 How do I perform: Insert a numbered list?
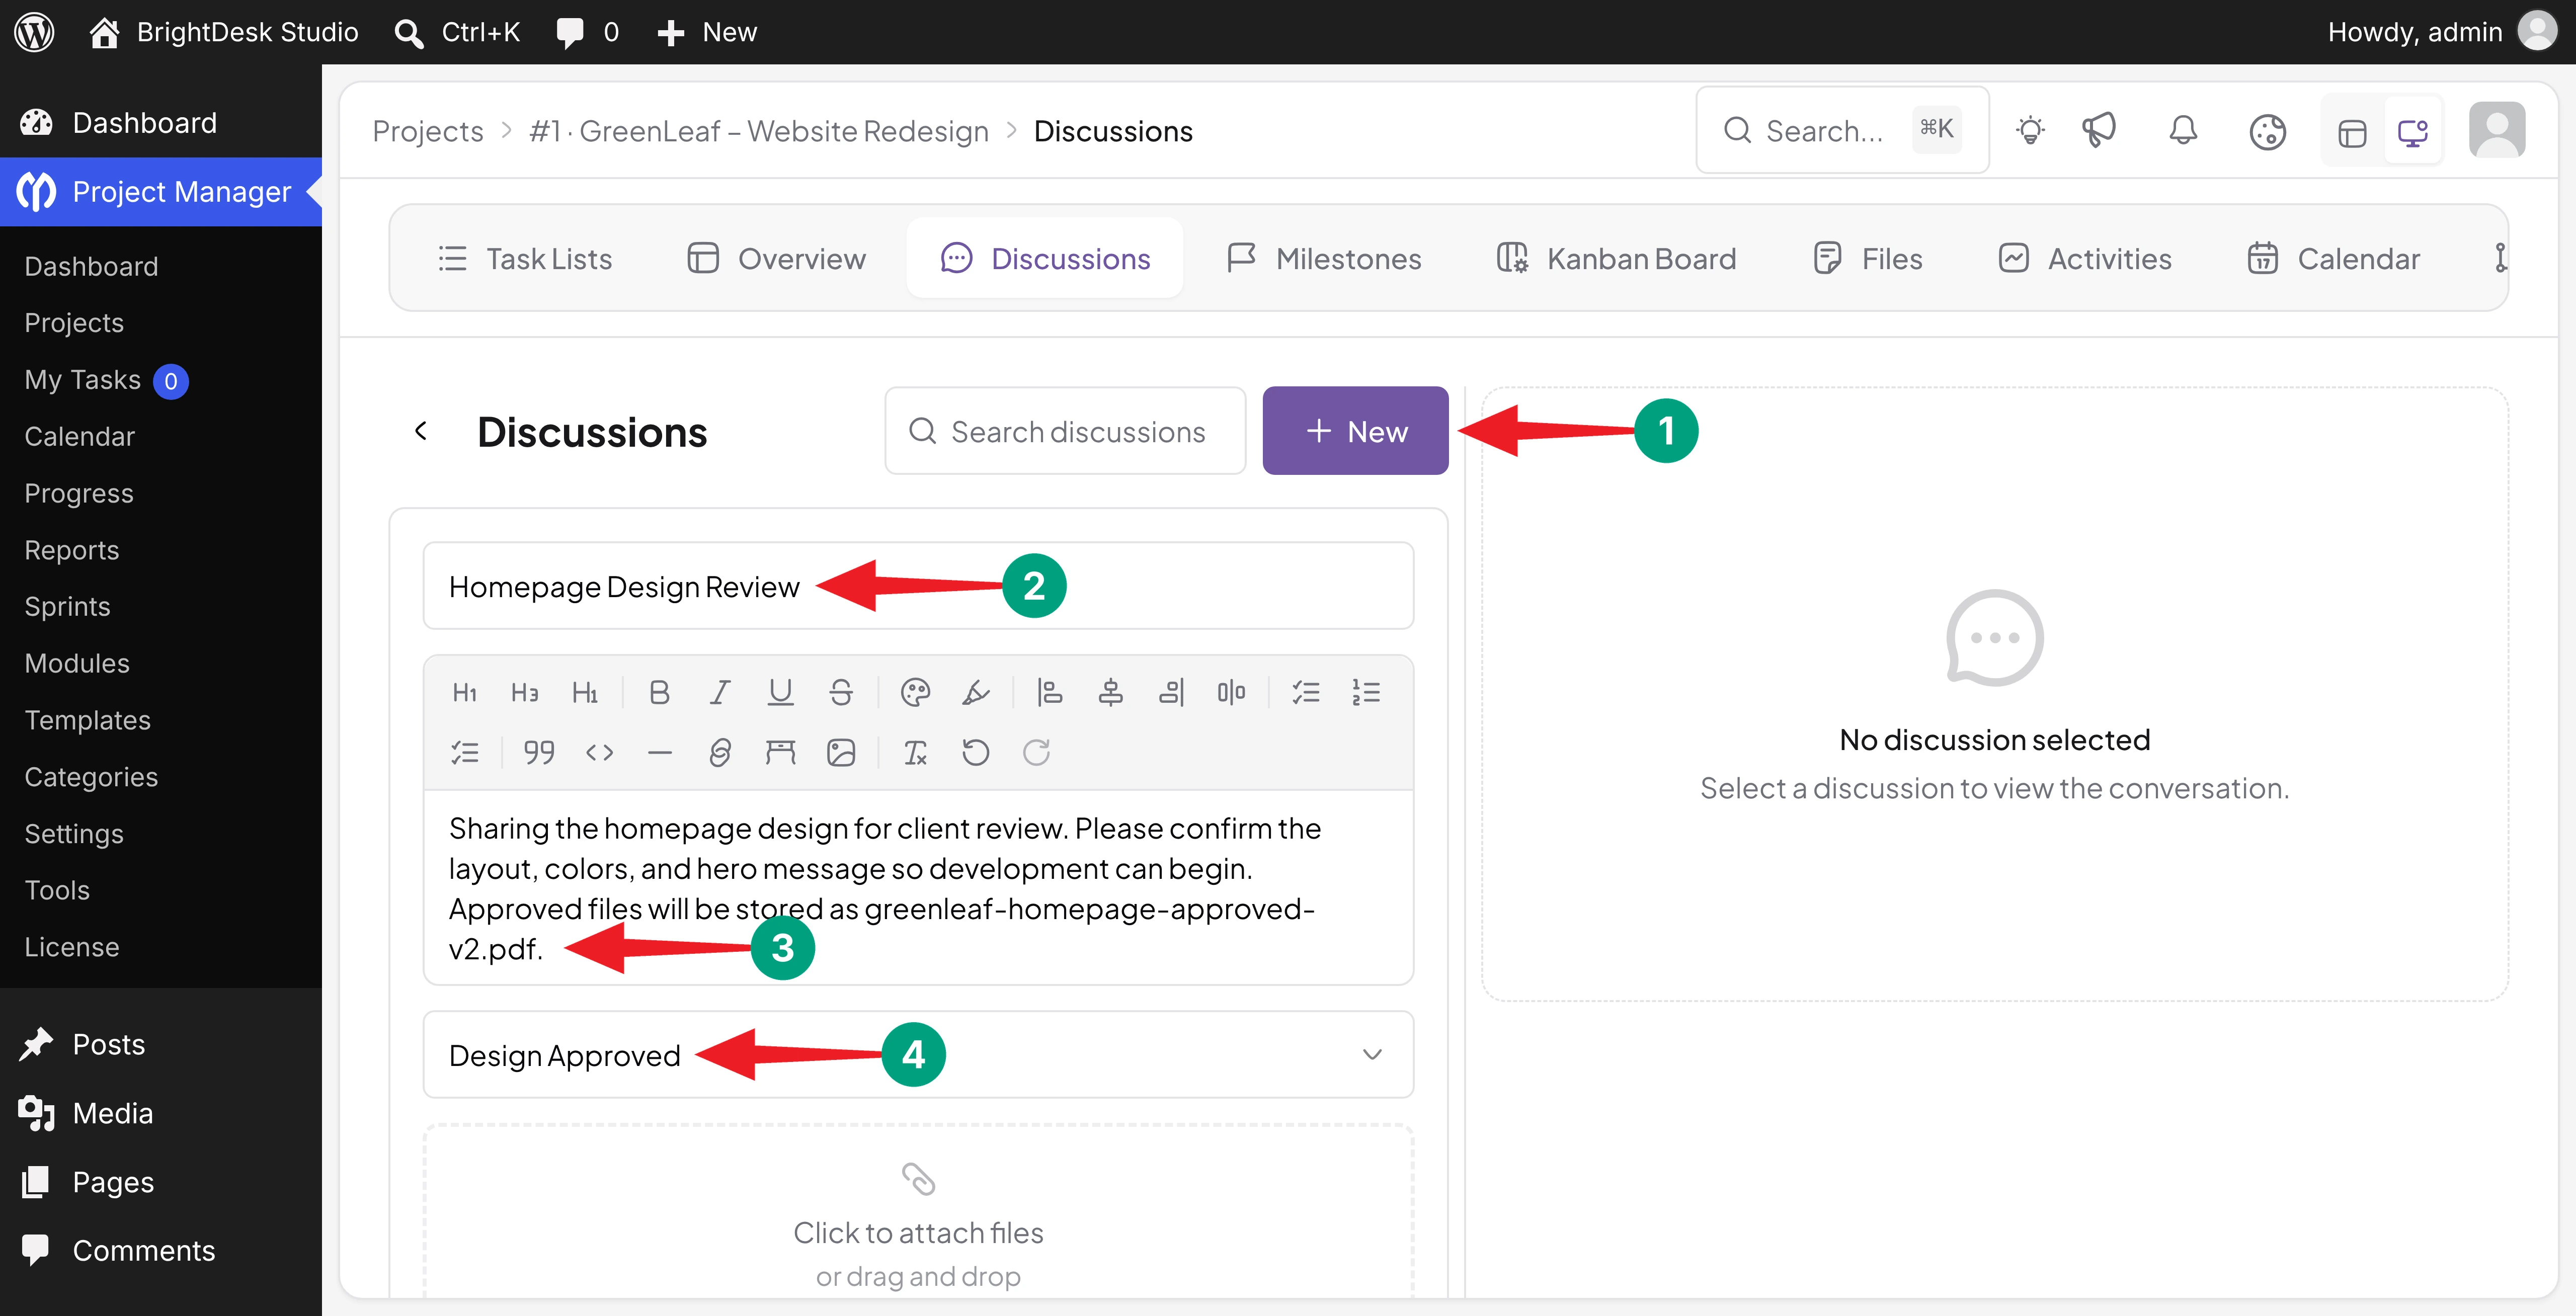point(1366,692)
